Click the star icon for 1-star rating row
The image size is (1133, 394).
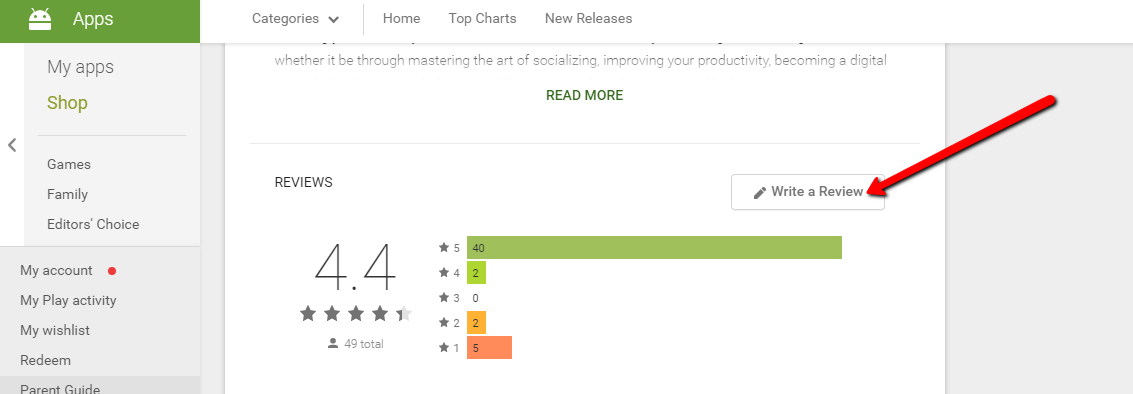pos(444,348)
